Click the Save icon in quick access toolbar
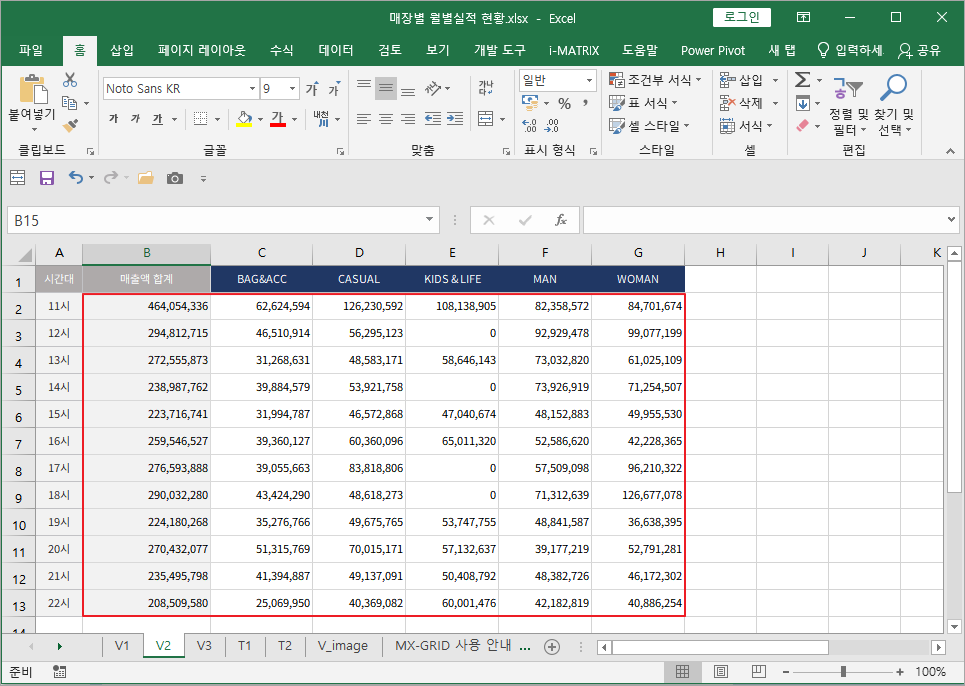The height and width of the screenshot is (686, 965). tap(46, 178)
